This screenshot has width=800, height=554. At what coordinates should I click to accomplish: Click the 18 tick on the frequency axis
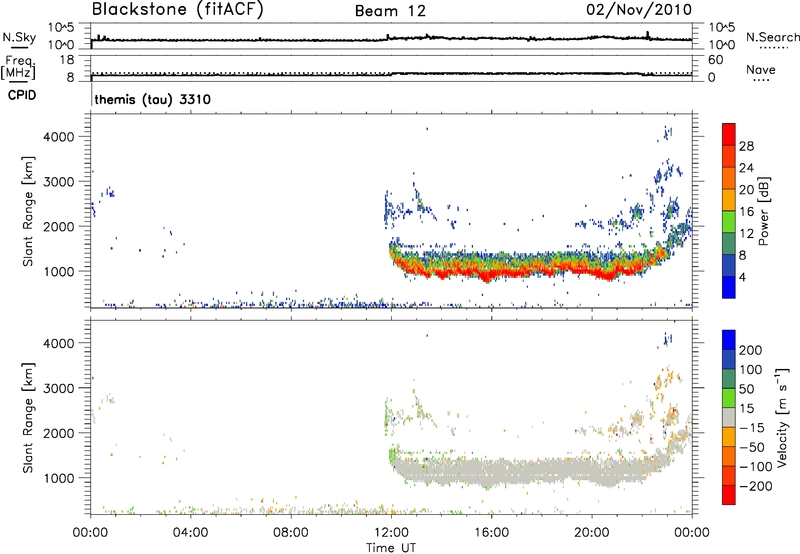pos(67,60)
